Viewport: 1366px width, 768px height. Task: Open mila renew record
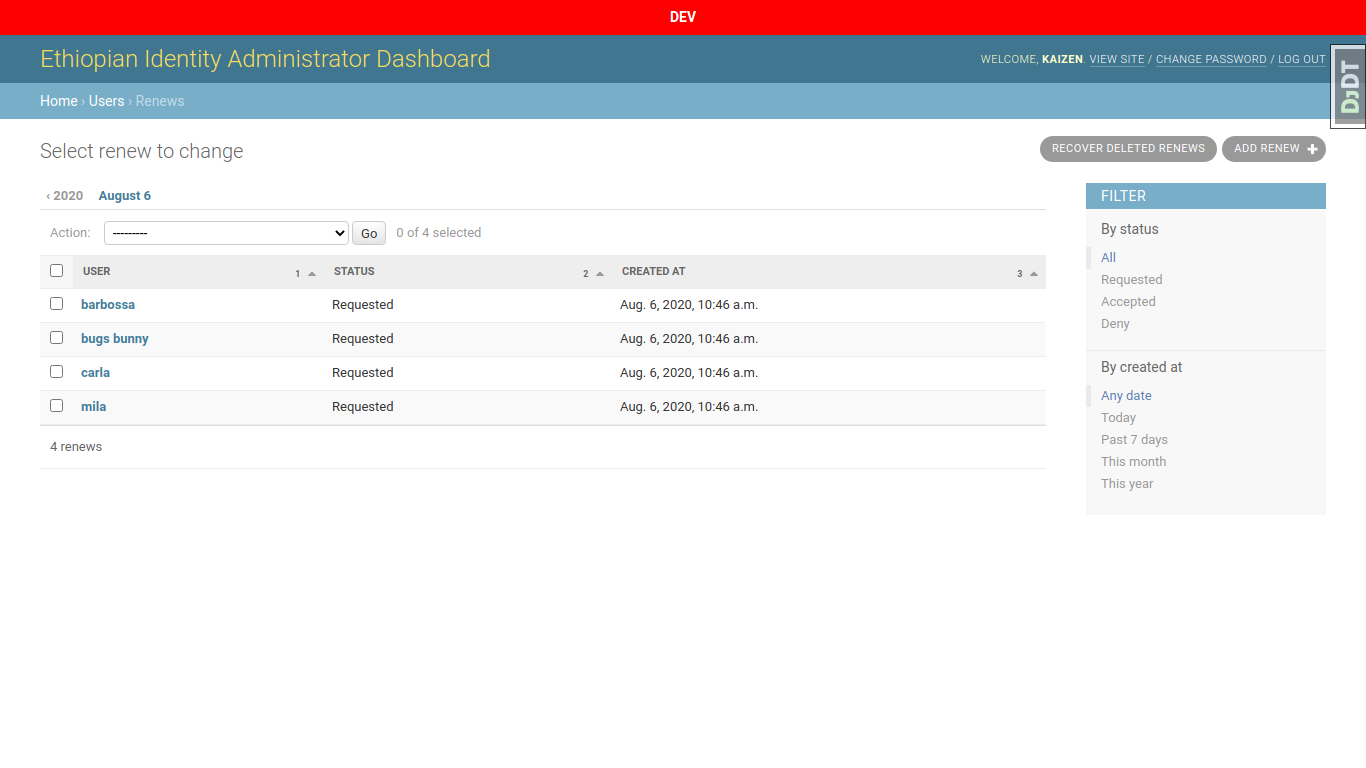point(93,407)
